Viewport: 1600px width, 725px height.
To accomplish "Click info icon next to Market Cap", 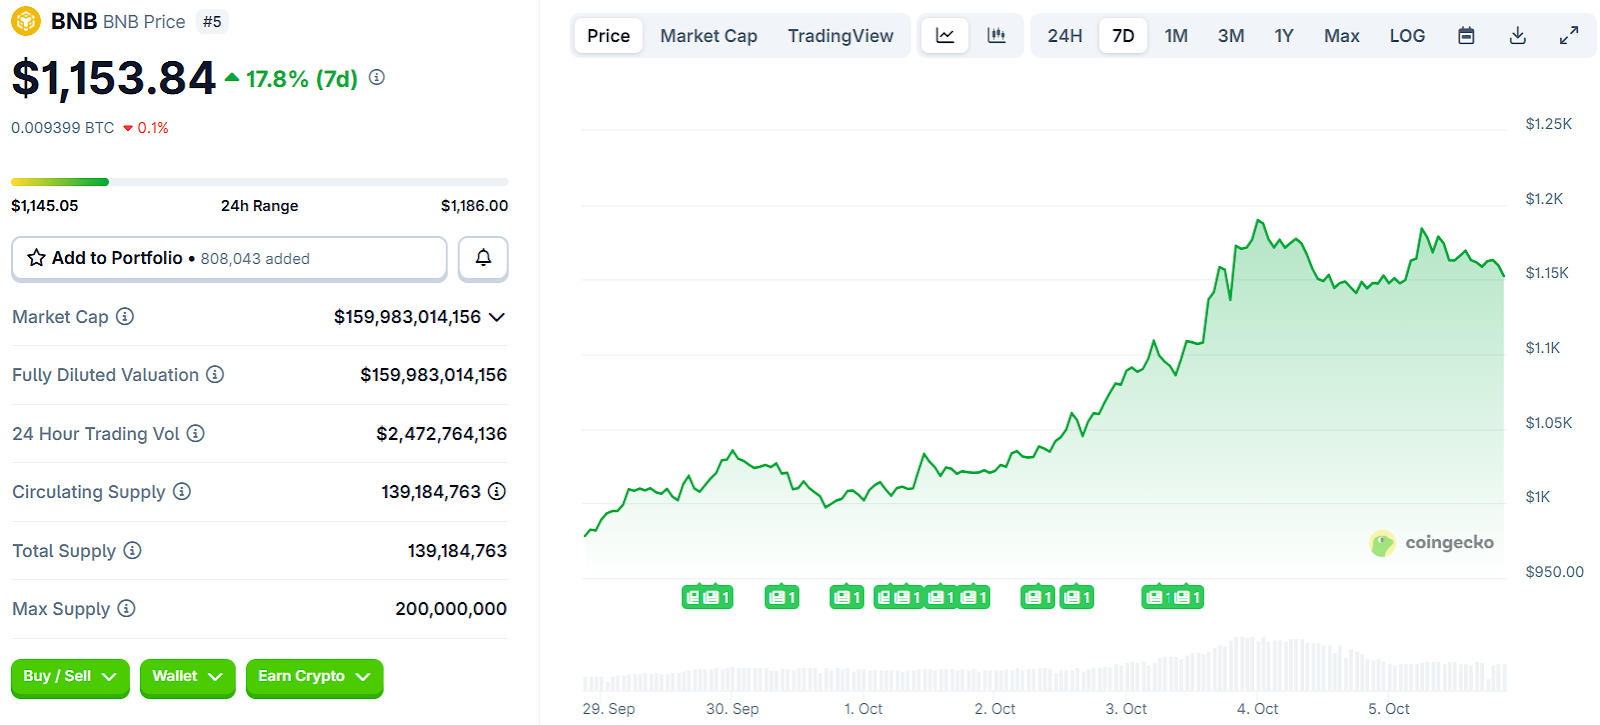I will pyautogui.click(x=125, y=317).
